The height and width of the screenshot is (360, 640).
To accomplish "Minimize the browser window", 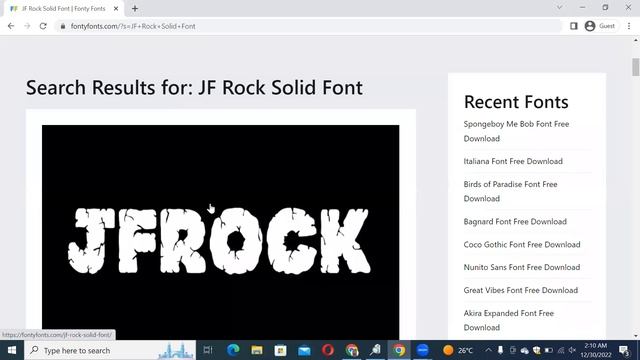I will [582, 7].
